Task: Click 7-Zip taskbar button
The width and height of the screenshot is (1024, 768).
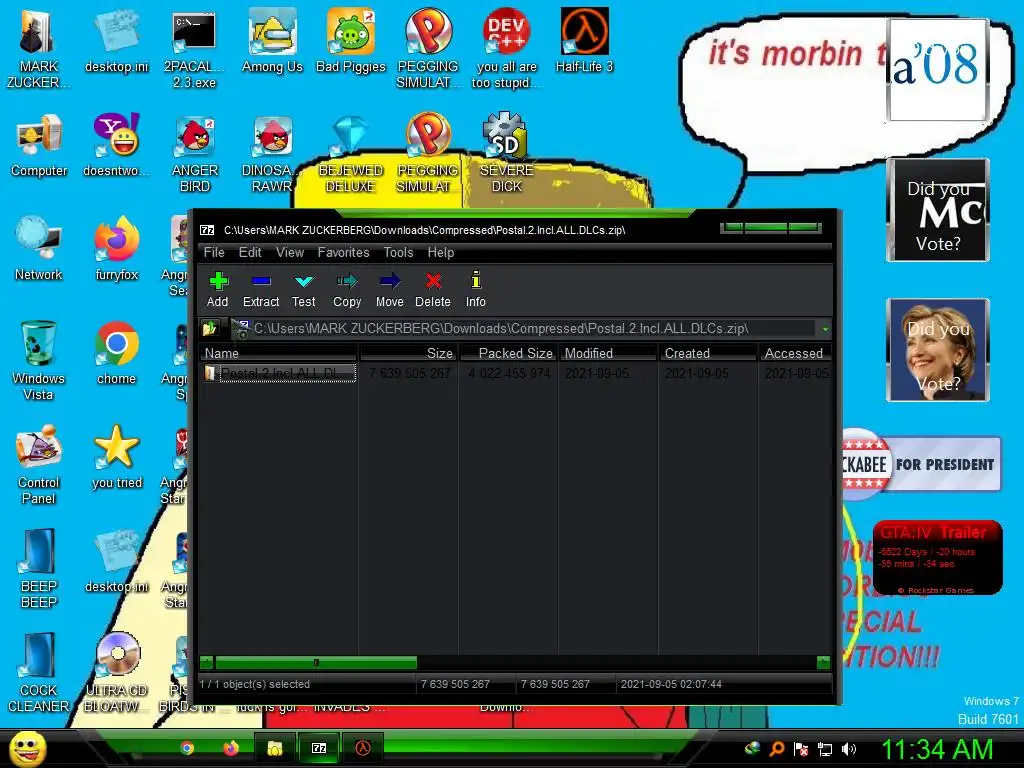Action: (x=319, y=748)
